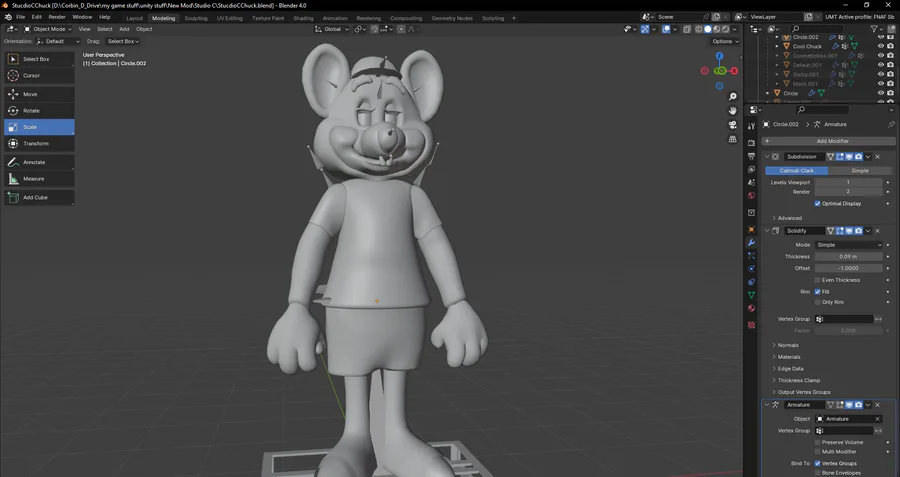Open the Select Box drag dropdown

123,41
